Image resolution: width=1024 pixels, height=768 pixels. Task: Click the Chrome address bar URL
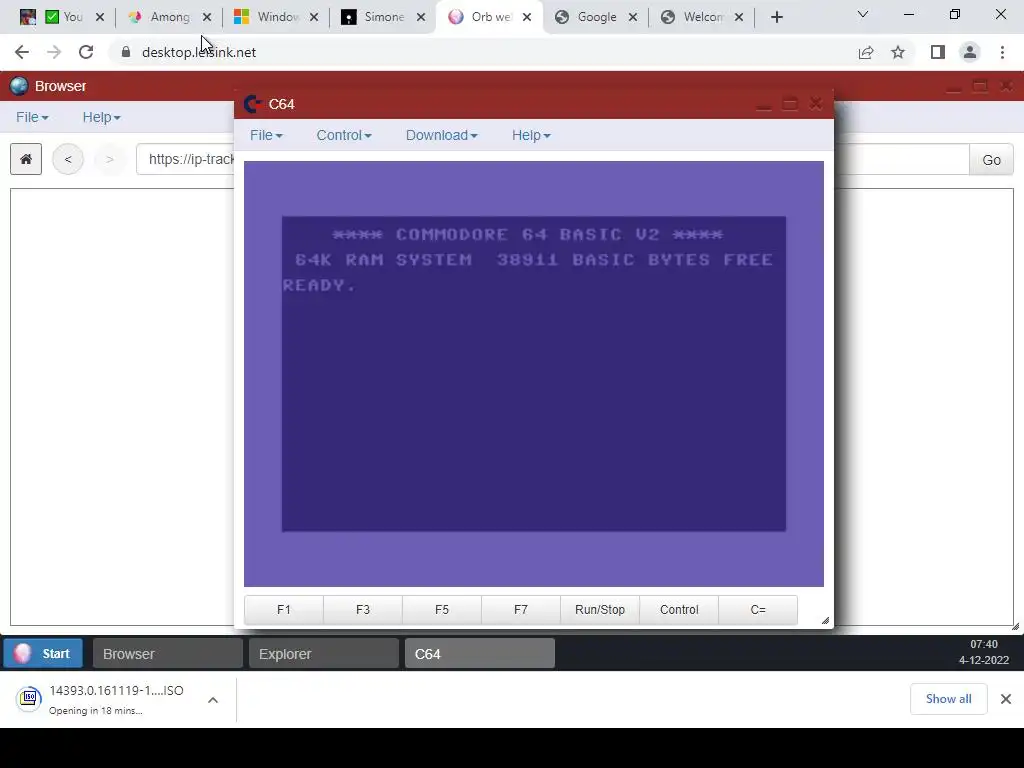click(x=199, y=52)
